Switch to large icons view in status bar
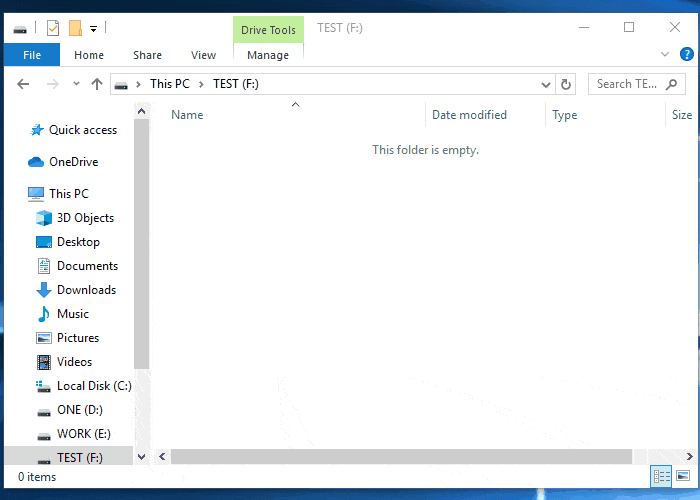This screenshot has height=500, width=700. pyautogui.click(x=683, y=477)
